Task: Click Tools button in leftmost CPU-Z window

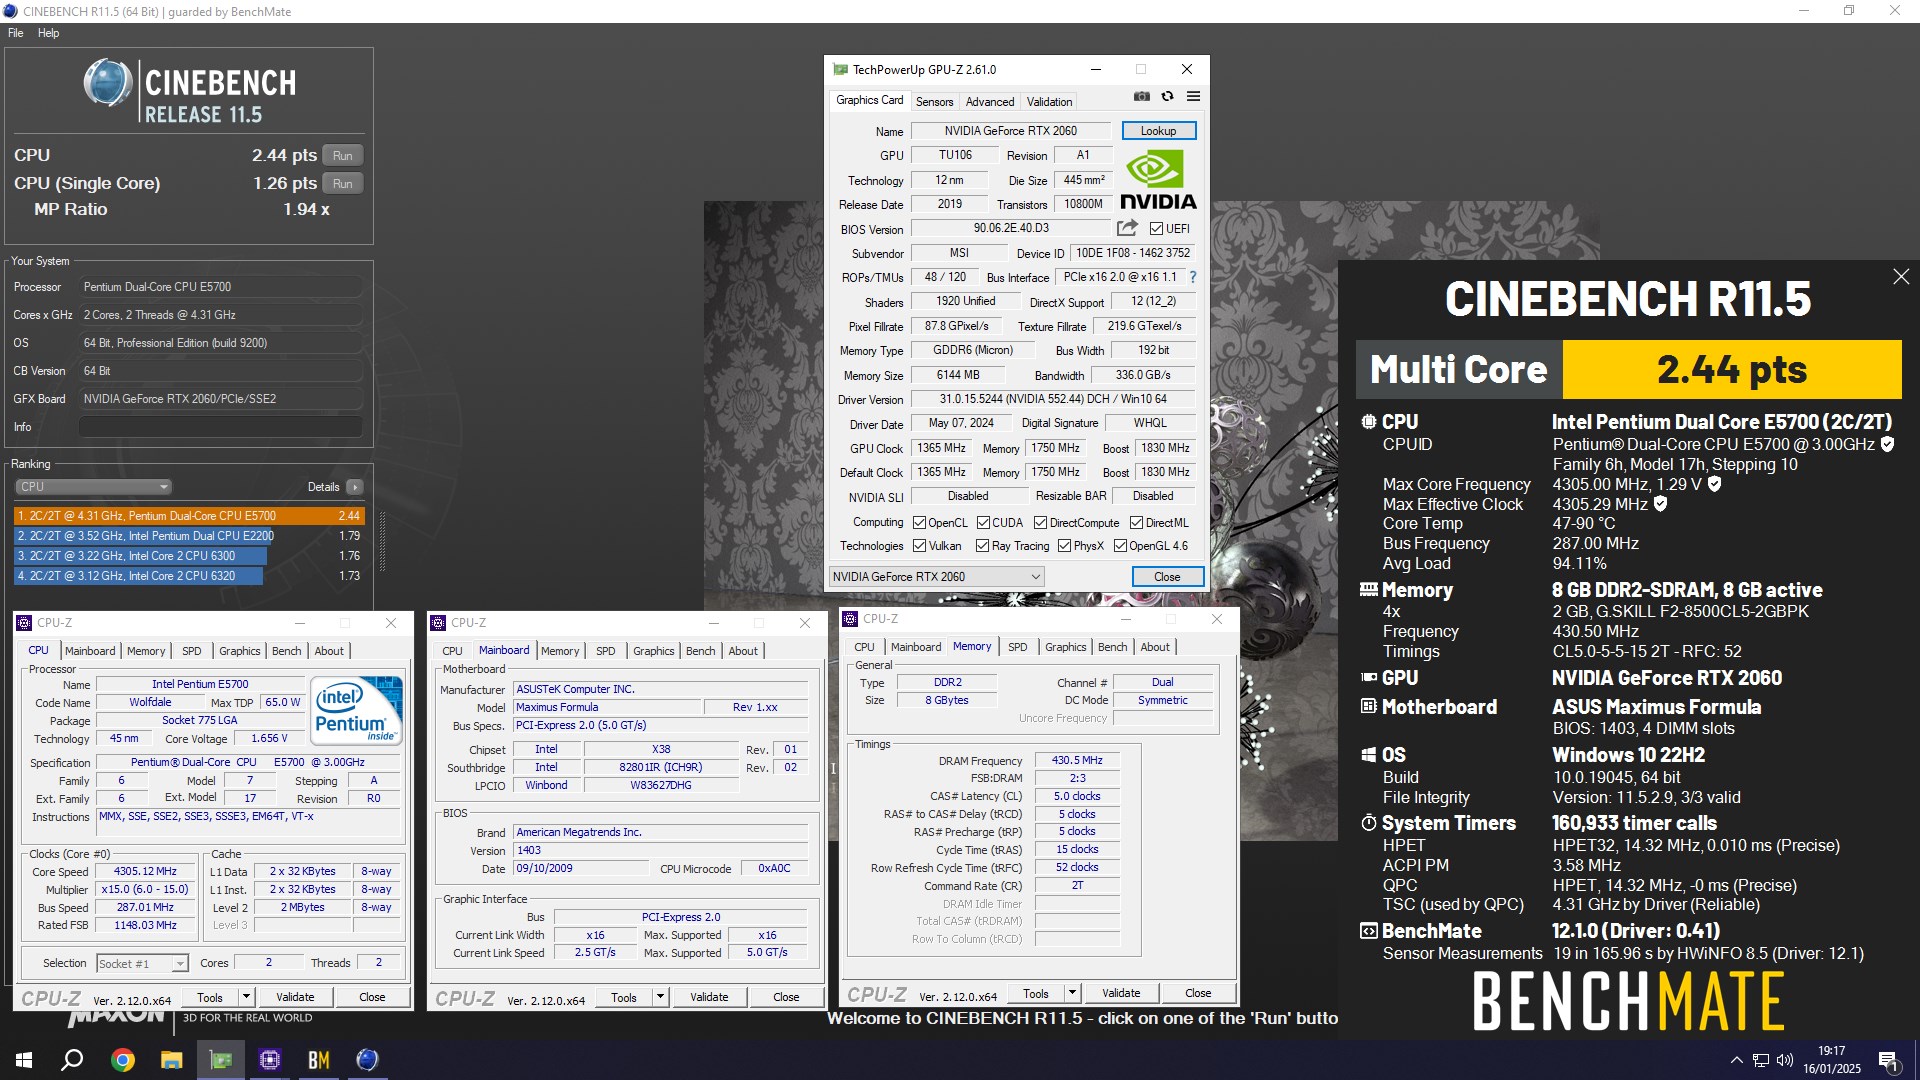Action: pos(210,997)
